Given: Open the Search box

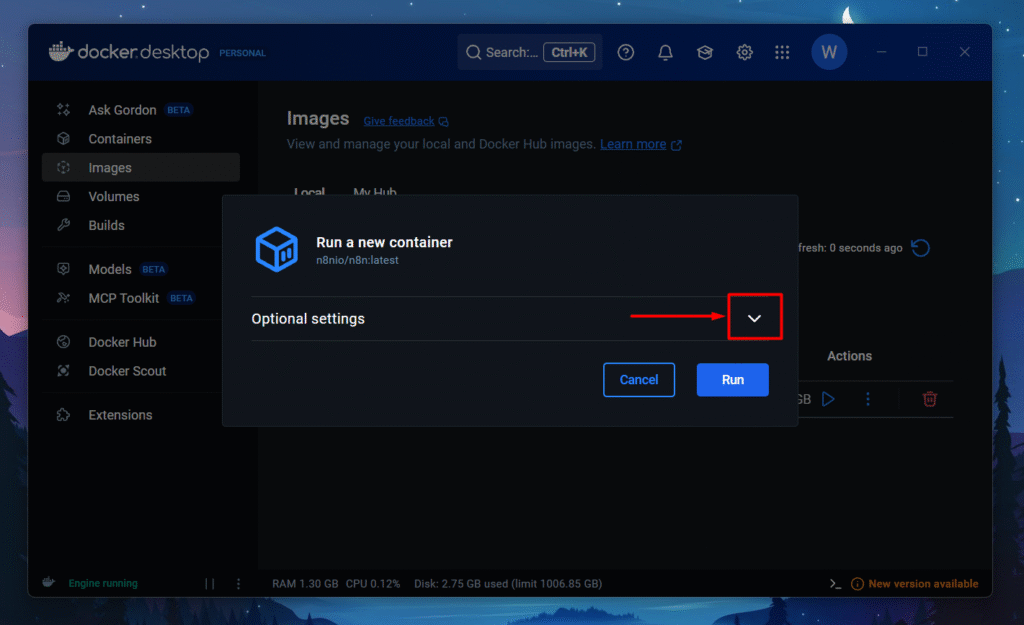Looking at the screenshot, I should point(528,53).
